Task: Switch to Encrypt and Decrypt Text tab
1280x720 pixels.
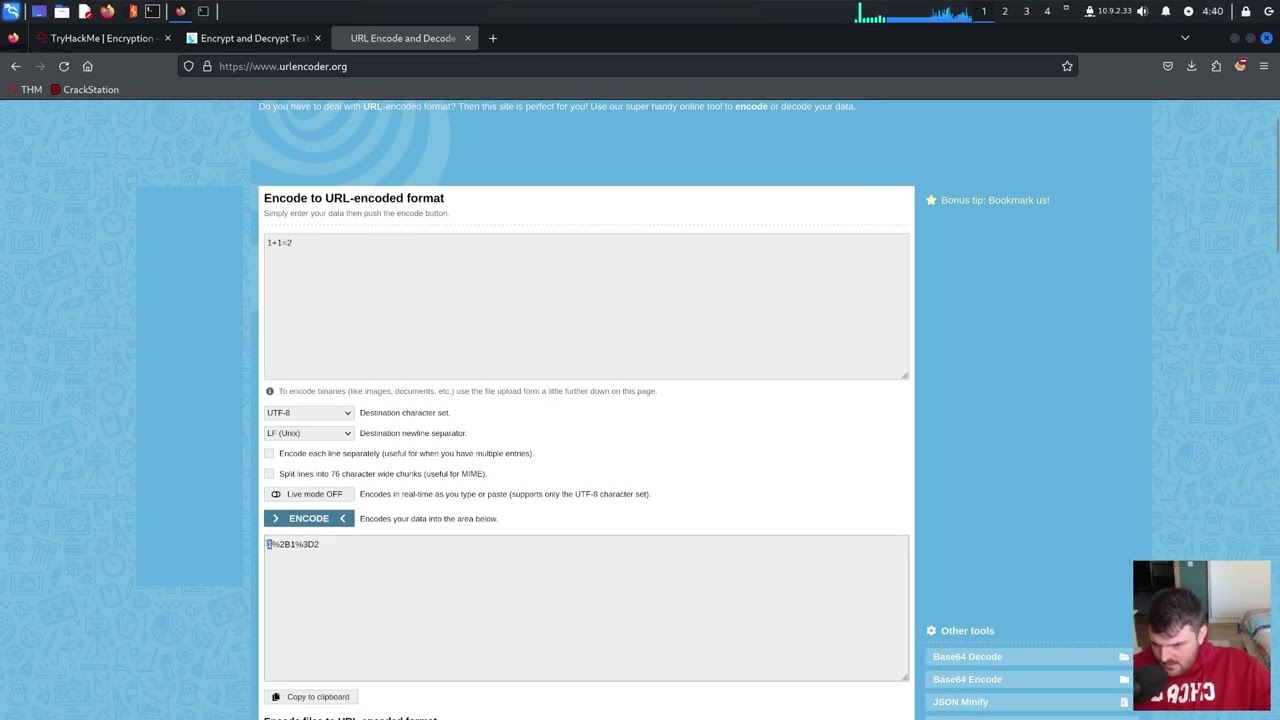Action: point(254,38)
